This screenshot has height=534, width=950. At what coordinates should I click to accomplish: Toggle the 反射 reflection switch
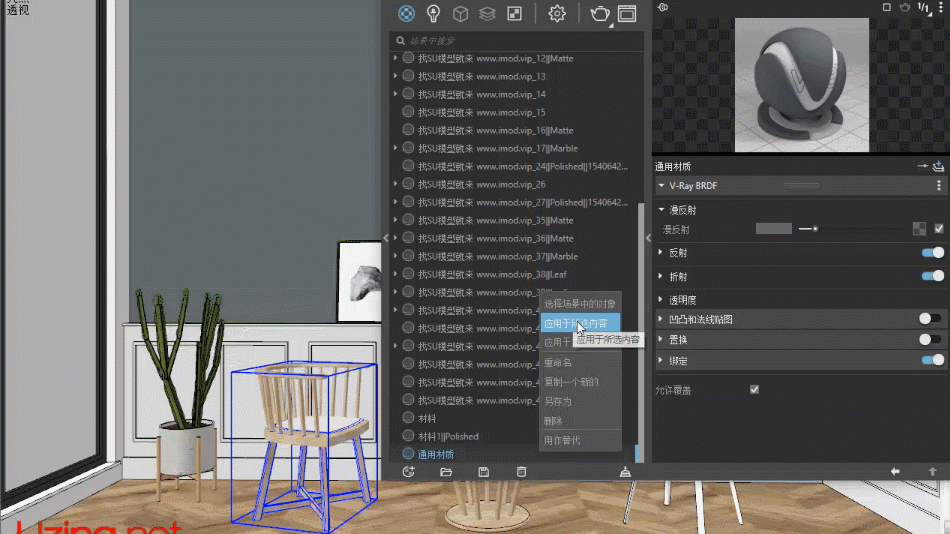(932, 253)
